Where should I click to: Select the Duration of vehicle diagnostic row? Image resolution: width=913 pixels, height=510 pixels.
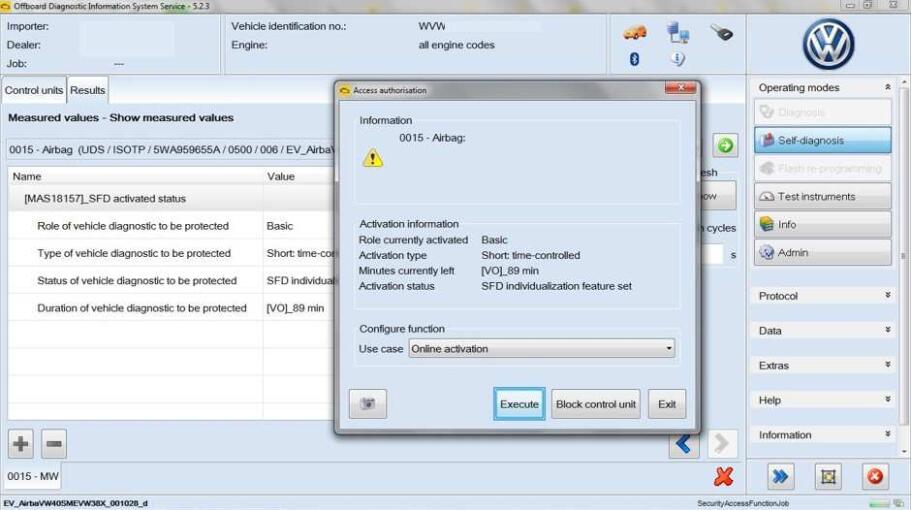(171, 308)
